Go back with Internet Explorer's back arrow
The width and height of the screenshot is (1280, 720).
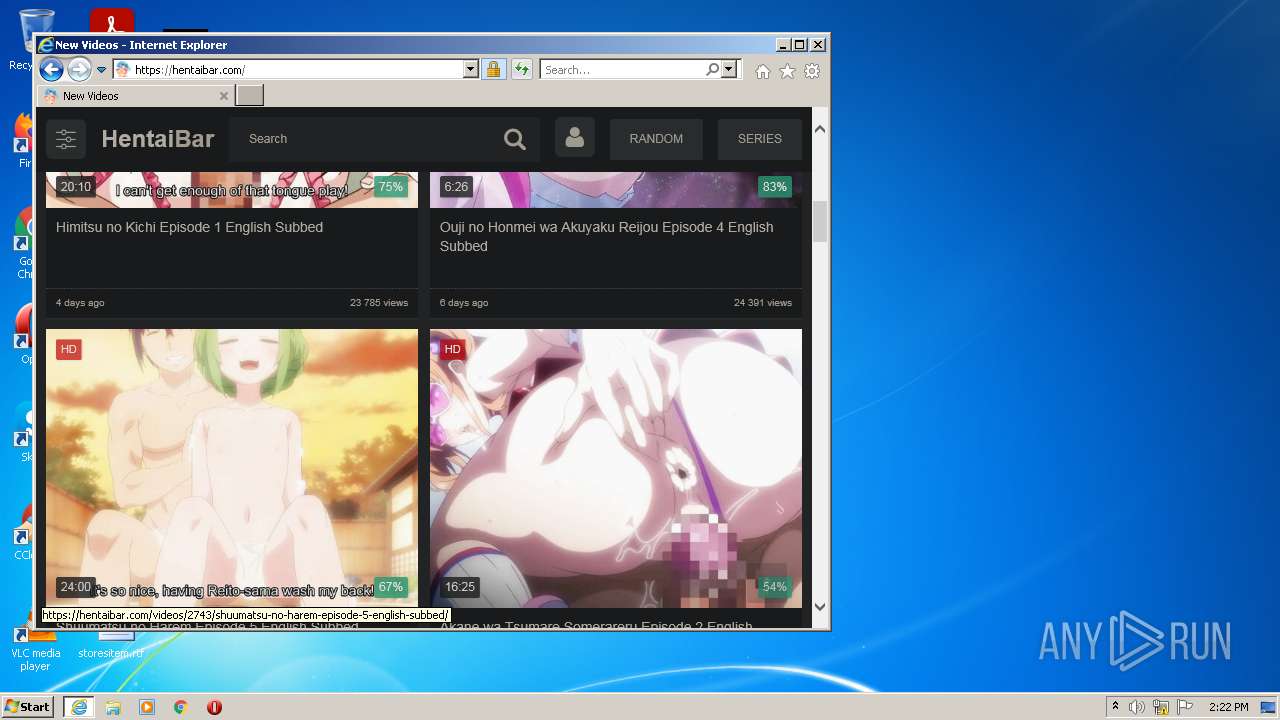(51, 70)
